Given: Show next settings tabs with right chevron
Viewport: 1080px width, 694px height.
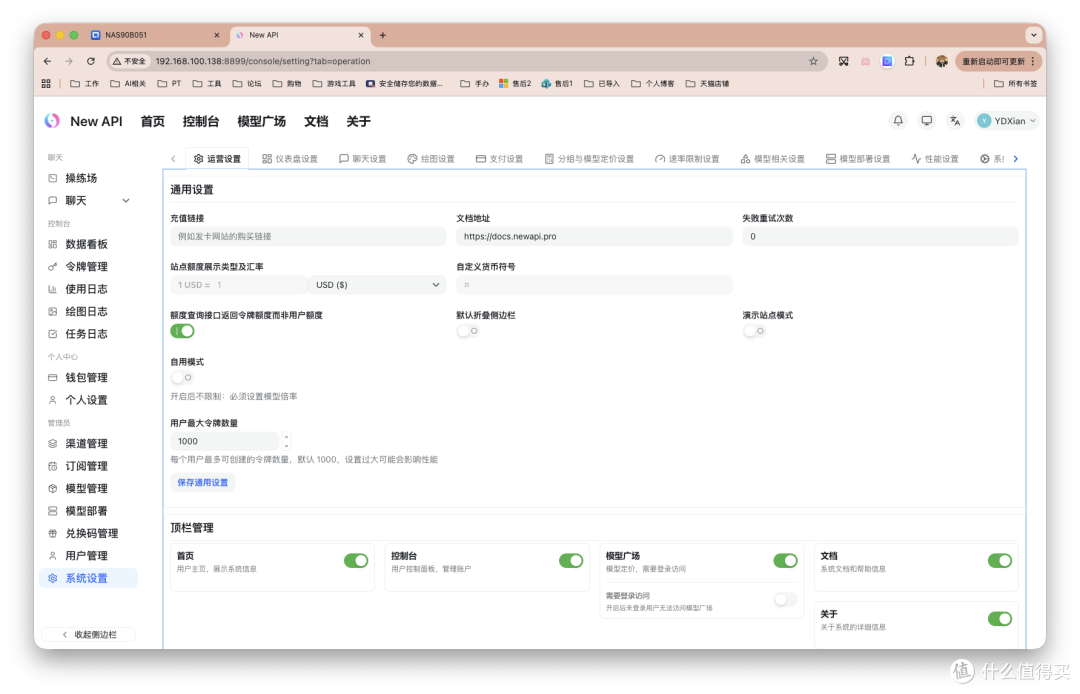Looking at the screenshot, I should [x=1015, y=159].
